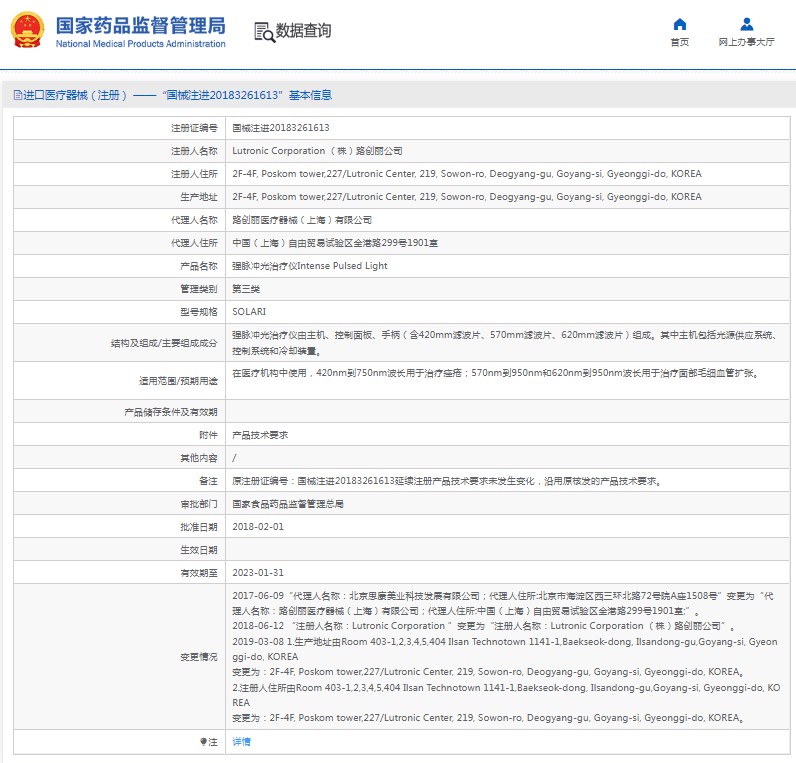Click the 网上办事大厅 label
This screenshot has height=763, width=796.
(746, 42)
